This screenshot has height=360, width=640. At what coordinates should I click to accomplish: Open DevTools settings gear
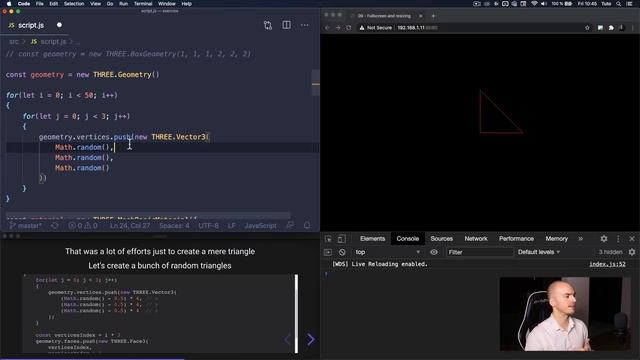coord(604,239)
